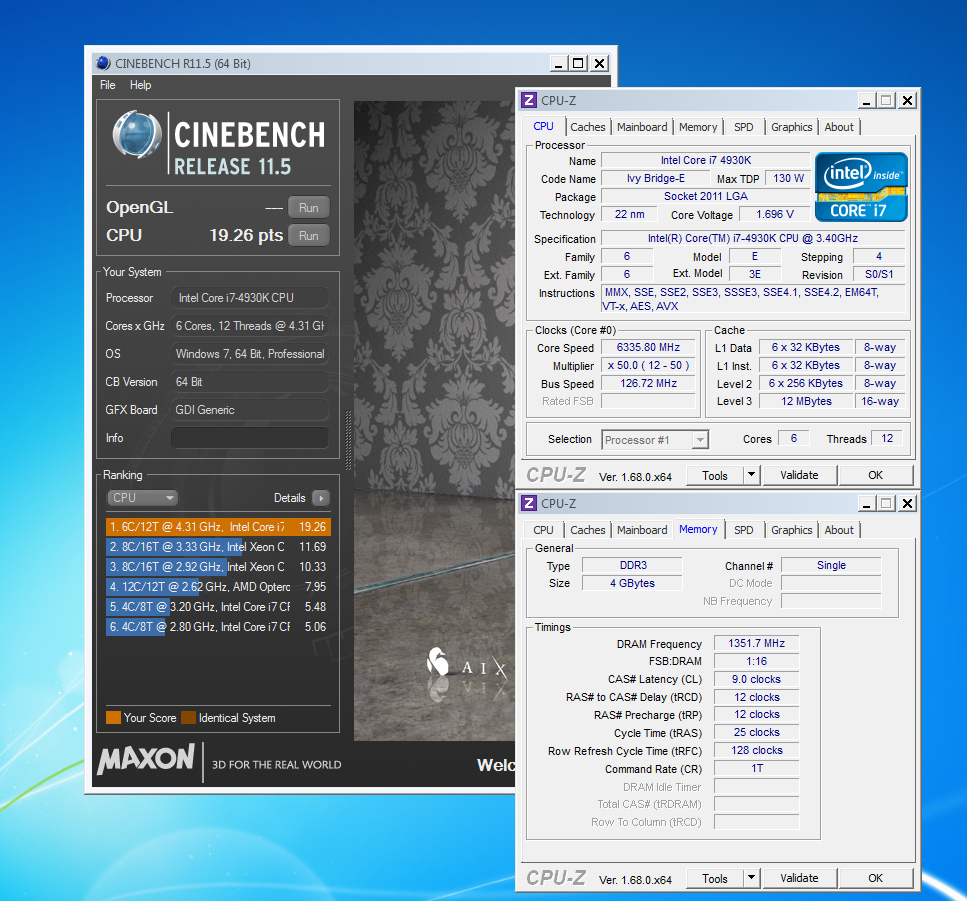Select ranking row 5 with score 5.48
Screen dimensions: 967x901
[218, 607]
